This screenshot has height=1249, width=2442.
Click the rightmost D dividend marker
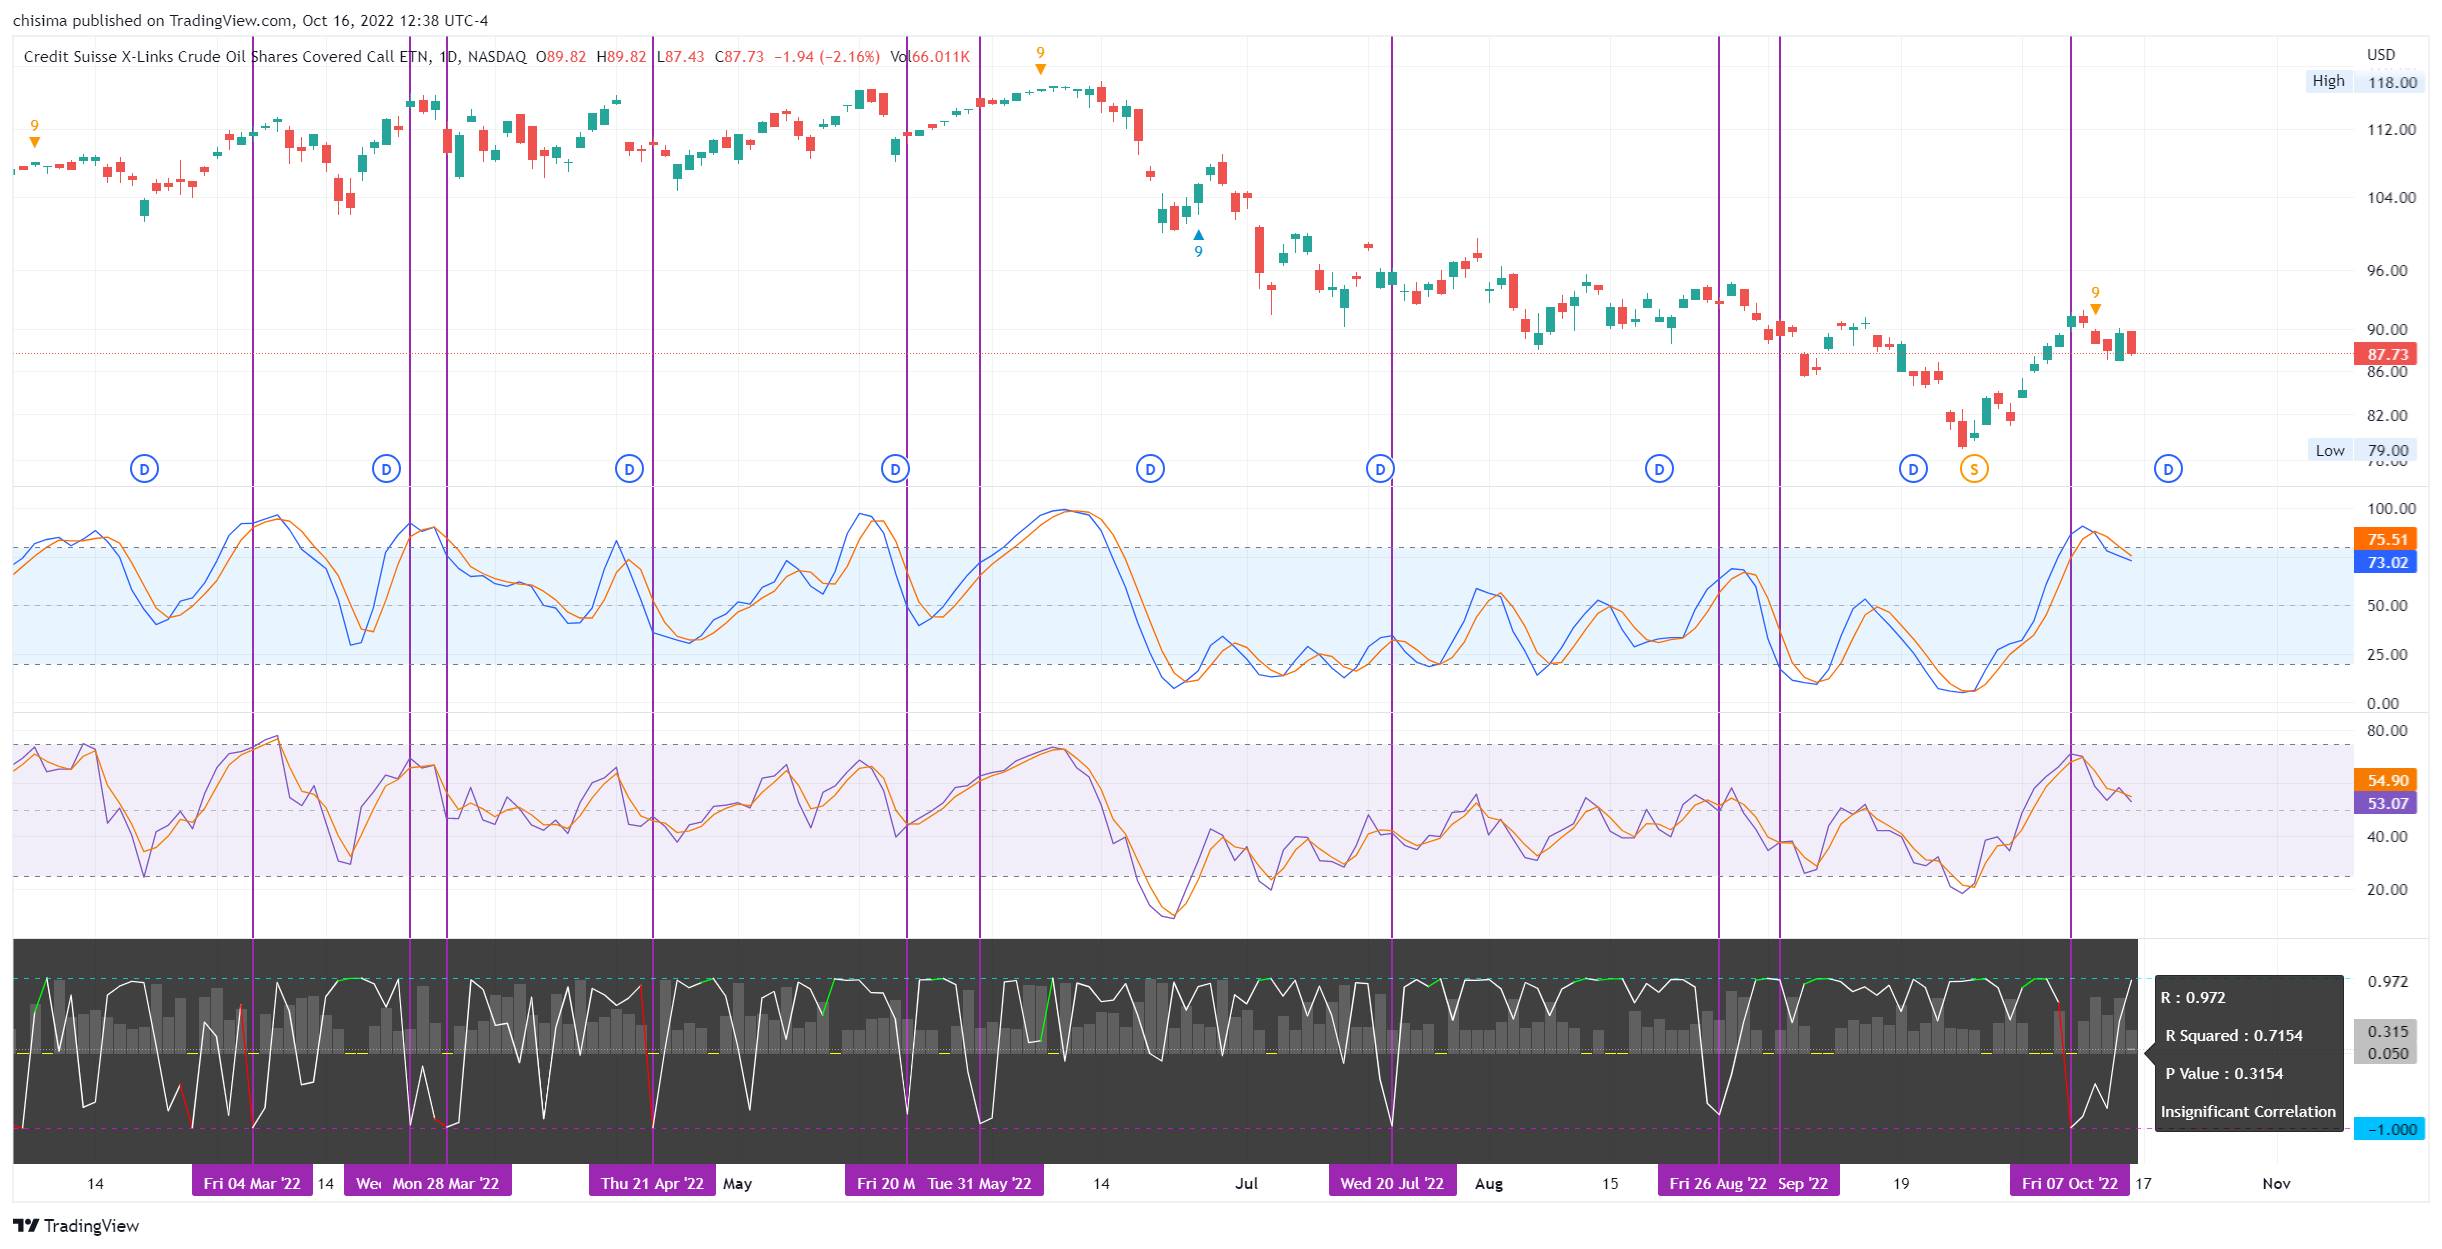pos(2167,469)
